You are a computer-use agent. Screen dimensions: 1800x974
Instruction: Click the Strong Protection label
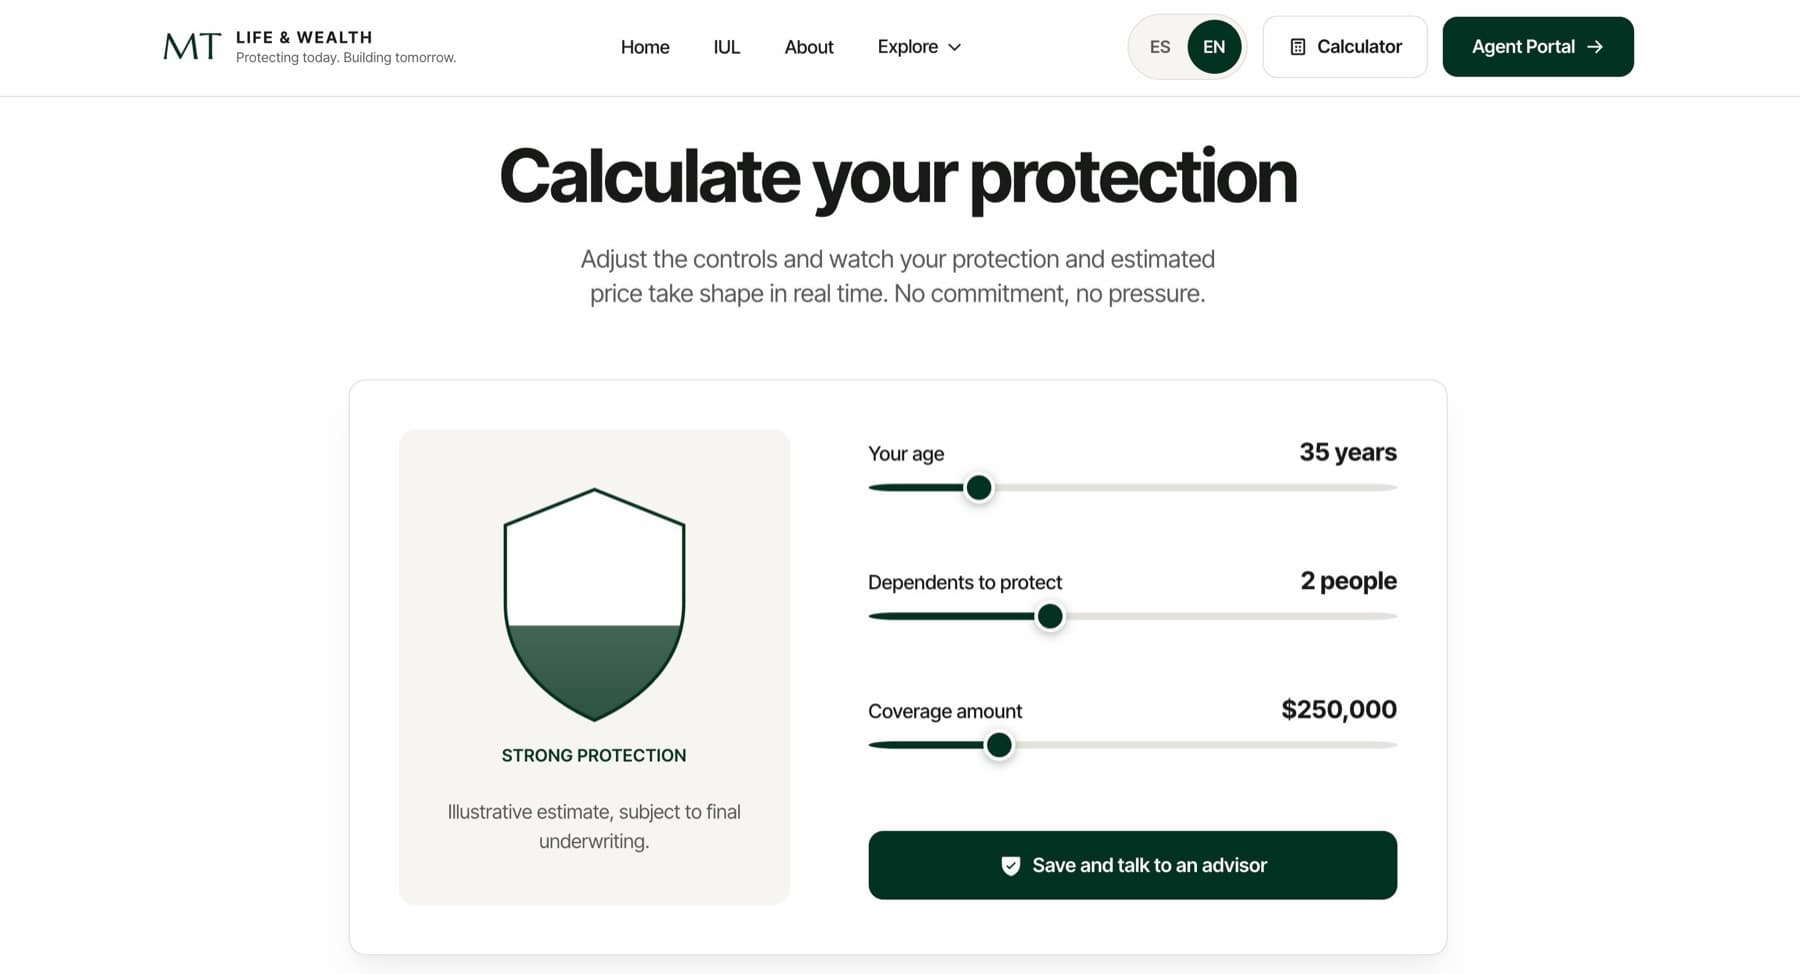tap(594, 755)
